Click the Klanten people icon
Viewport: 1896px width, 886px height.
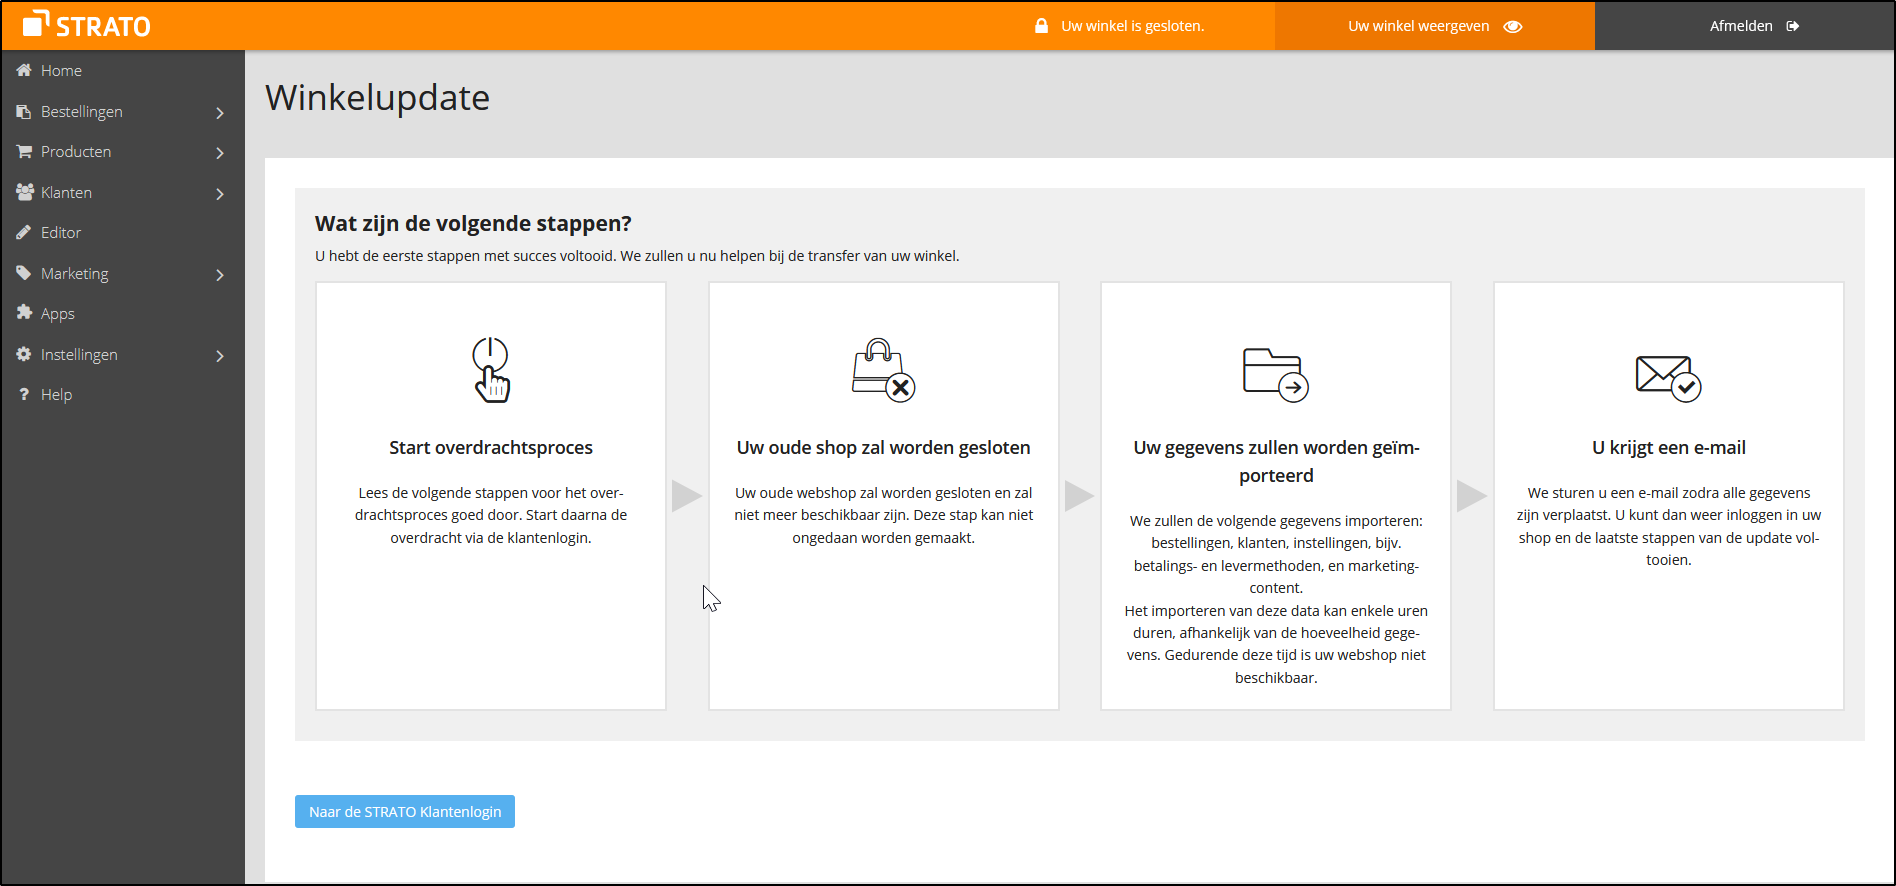pos(24,192)
